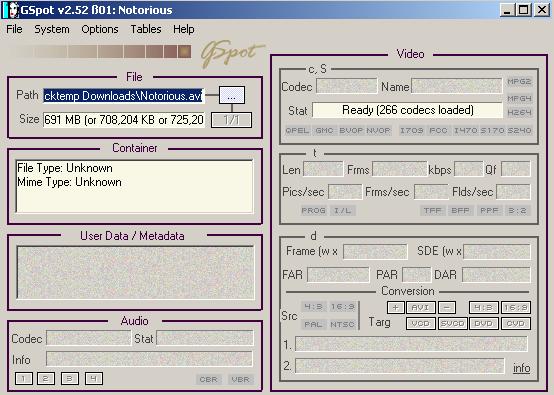Click the video Stat field reading Ready
This screenshot has height=395, width=554.
(x=407, y=110)
